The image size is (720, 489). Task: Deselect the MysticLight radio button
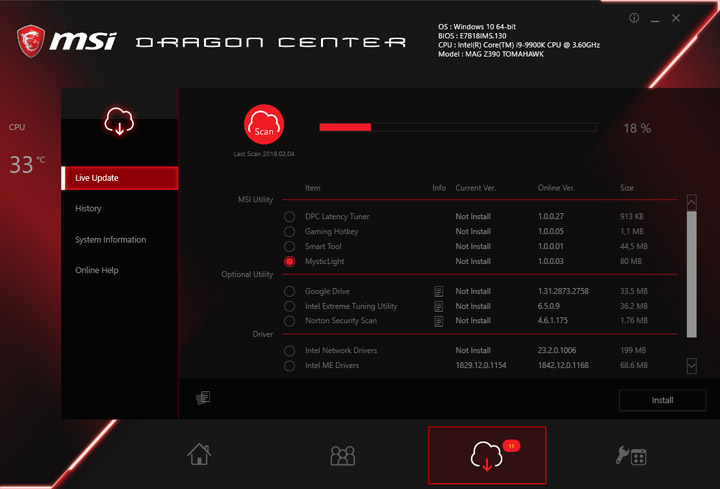(x=289, y=261)
